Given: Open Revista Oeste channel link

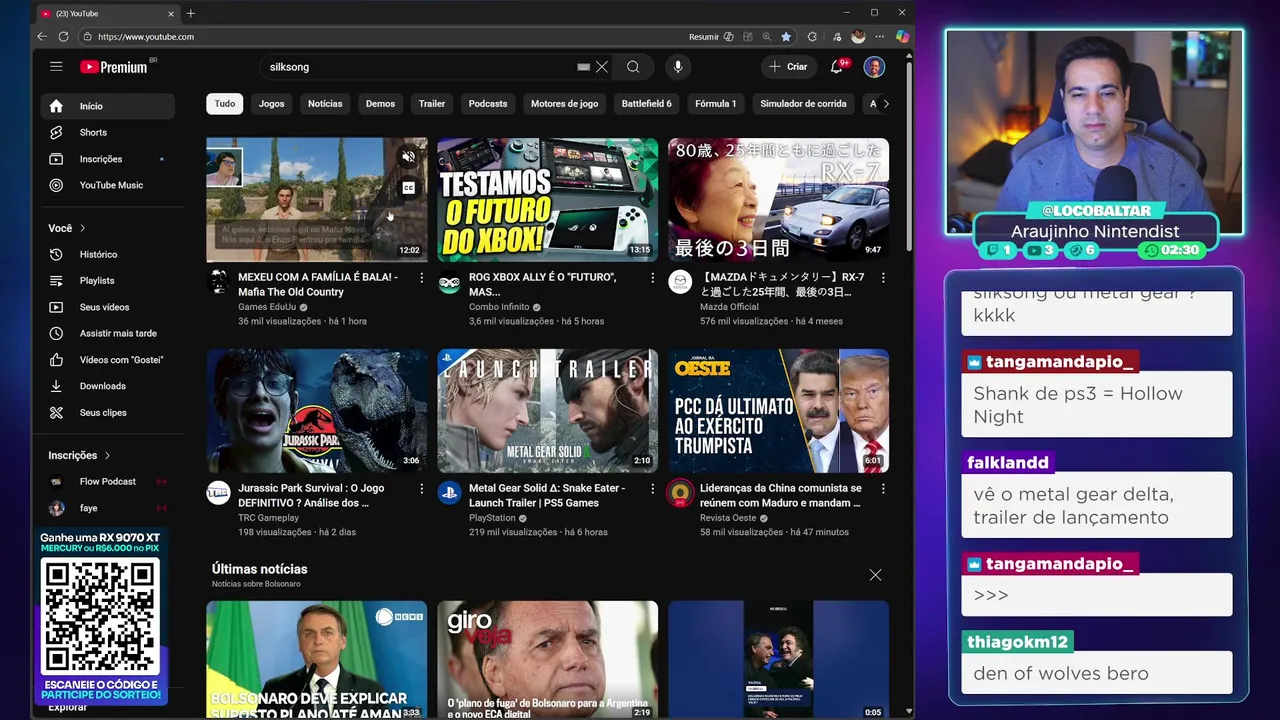Looking at the screenshot, I should point(728,518).
